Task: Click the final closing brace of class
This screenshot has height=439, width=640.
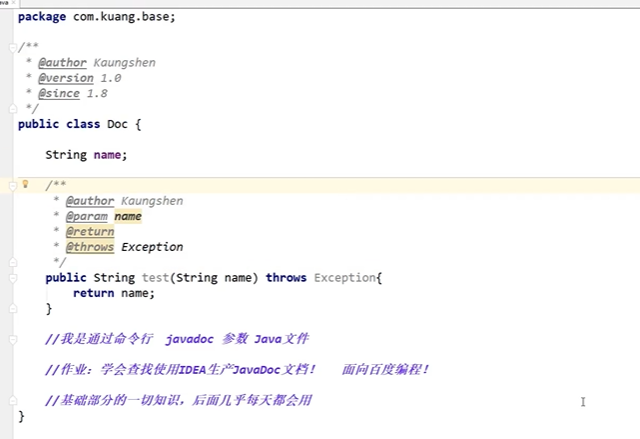Action: [21, 417]
